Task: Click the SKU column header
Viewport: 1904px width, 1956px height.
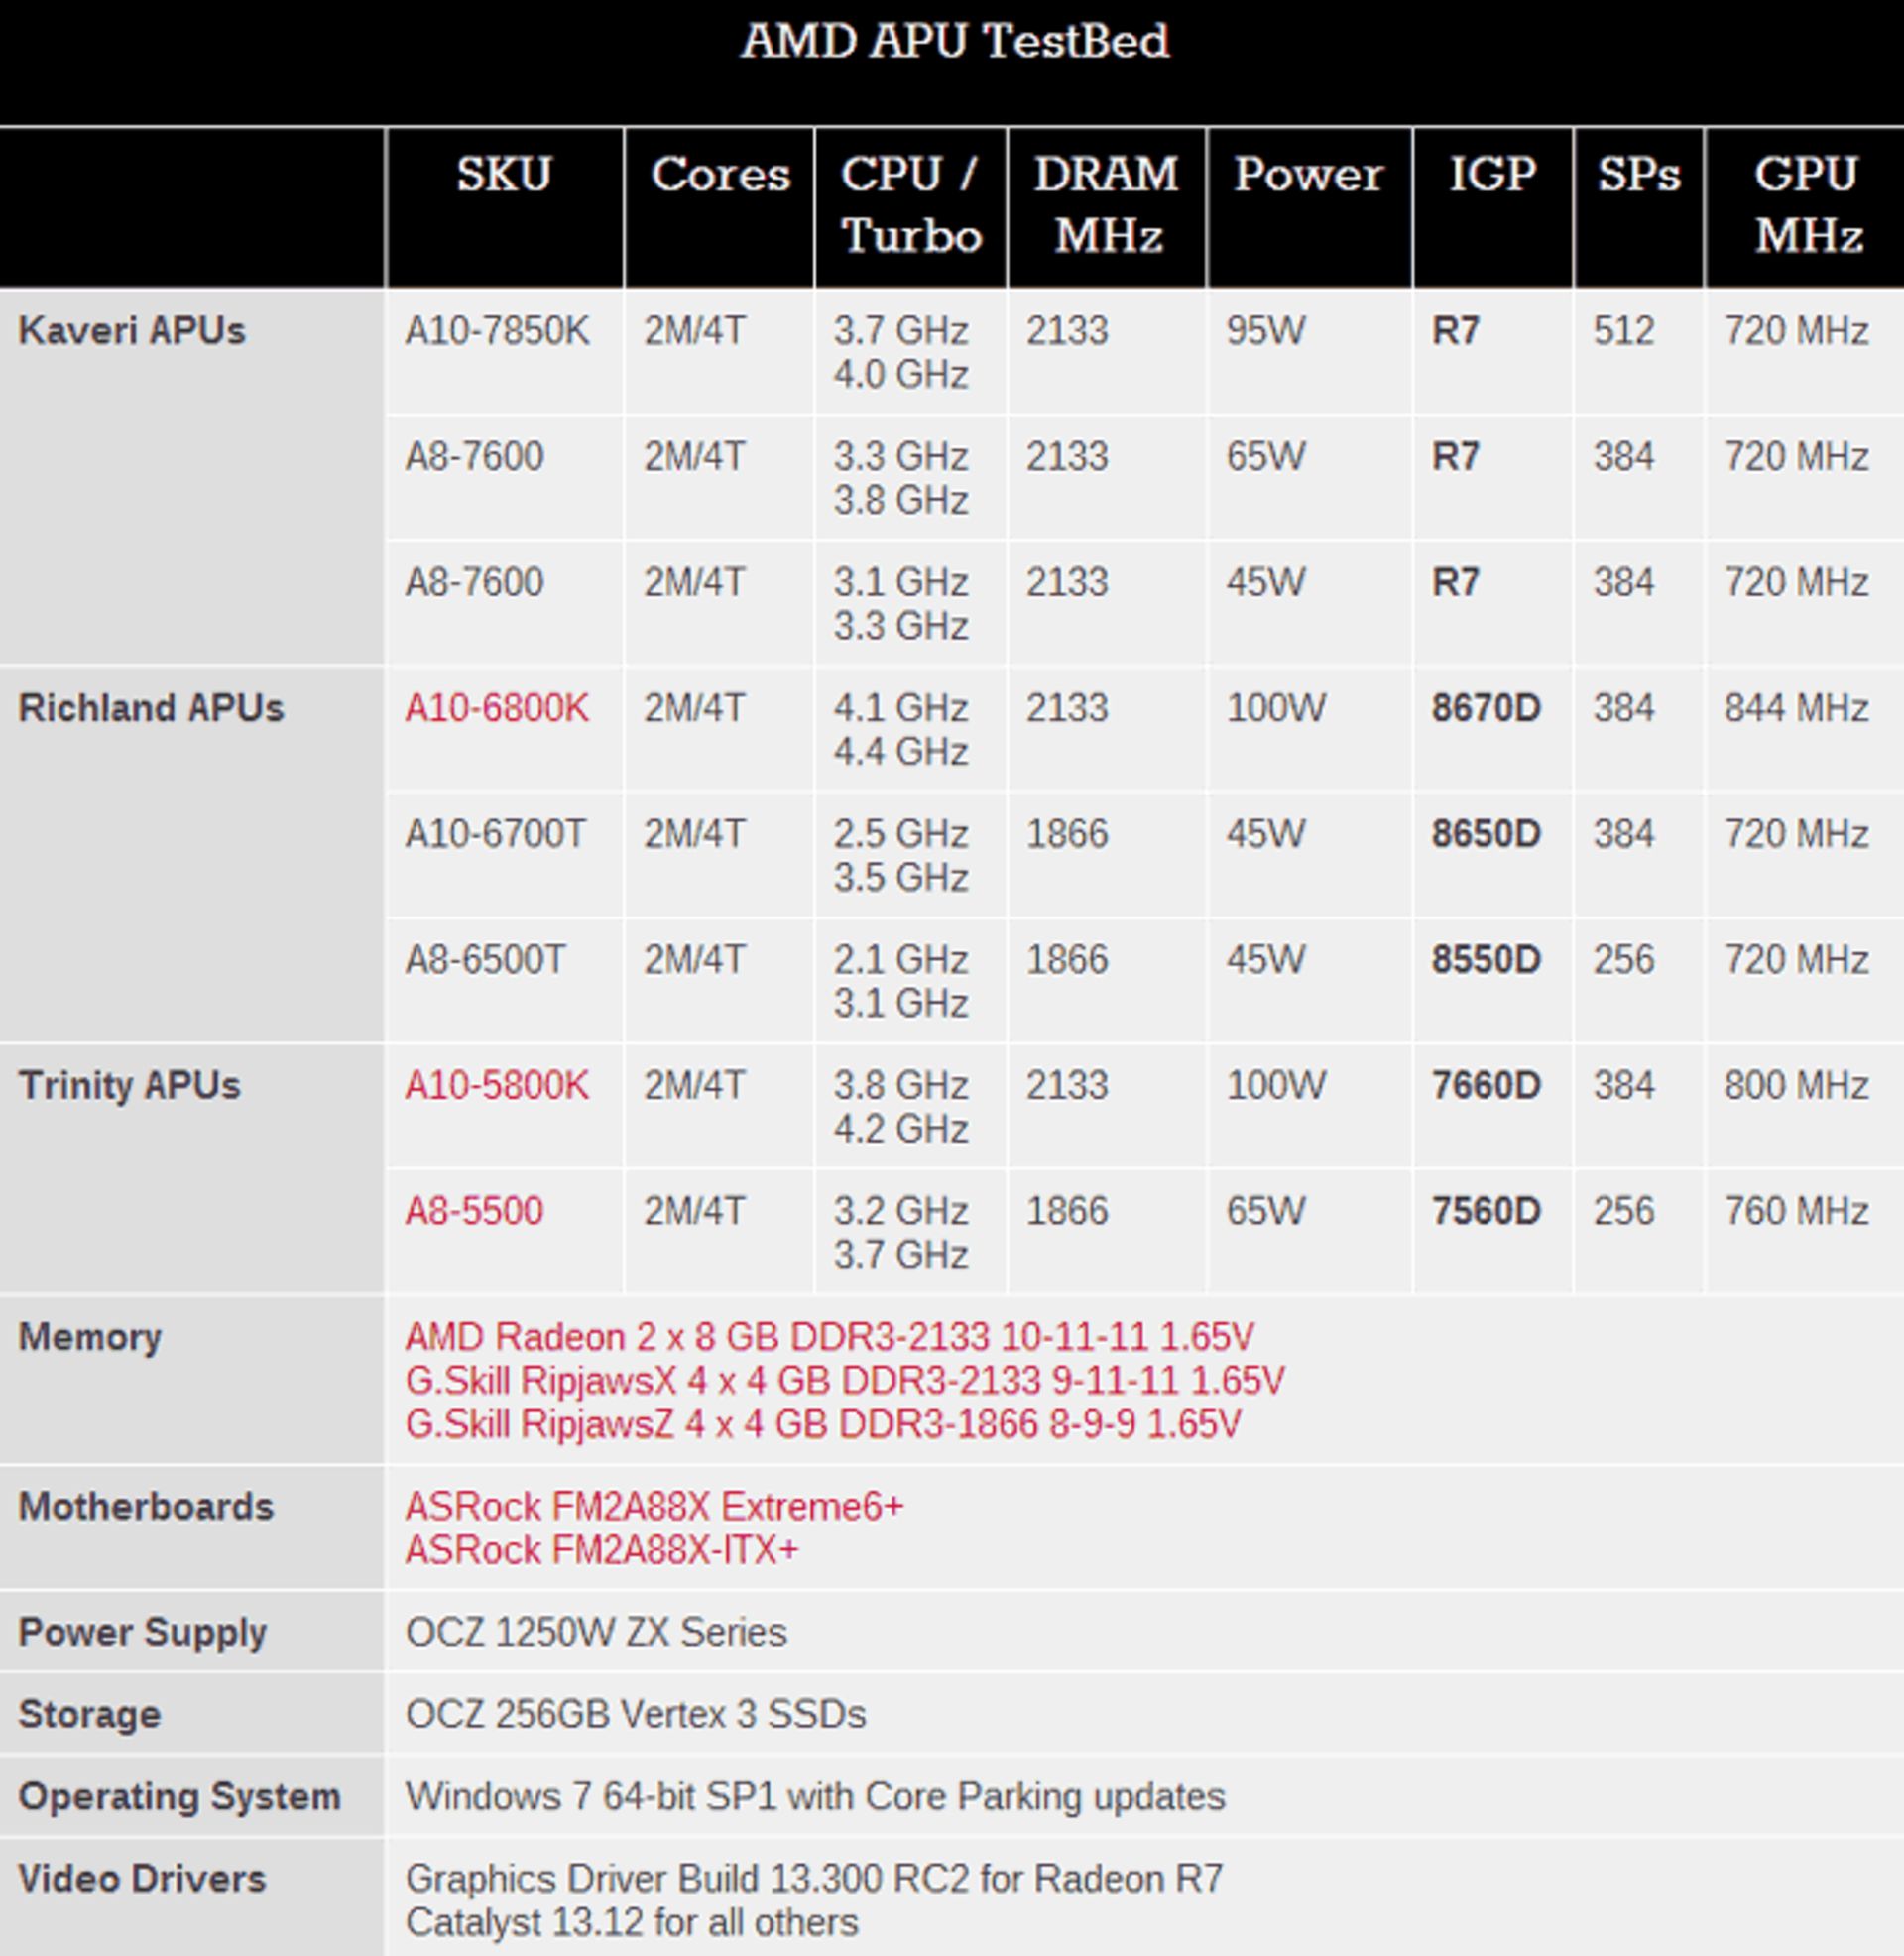Action: 504,175
